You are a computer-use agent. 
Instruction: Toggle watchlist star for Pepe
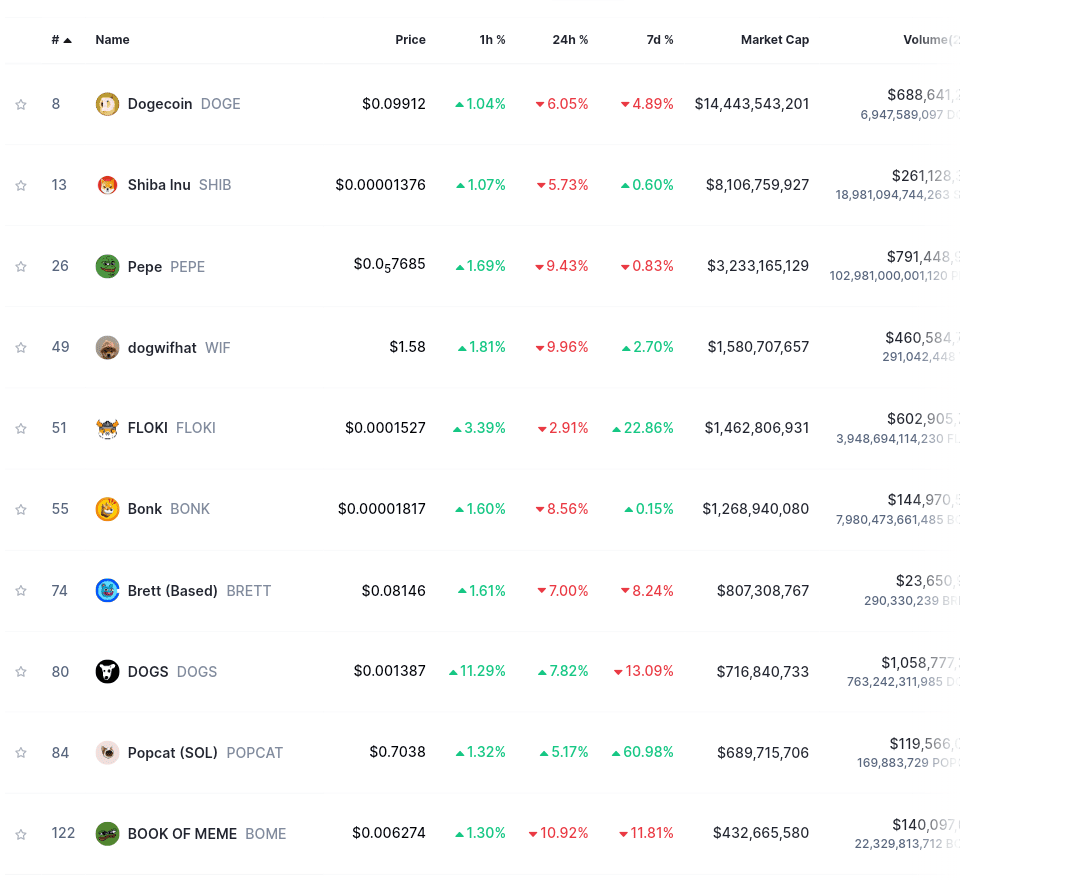tap(21, 266)
